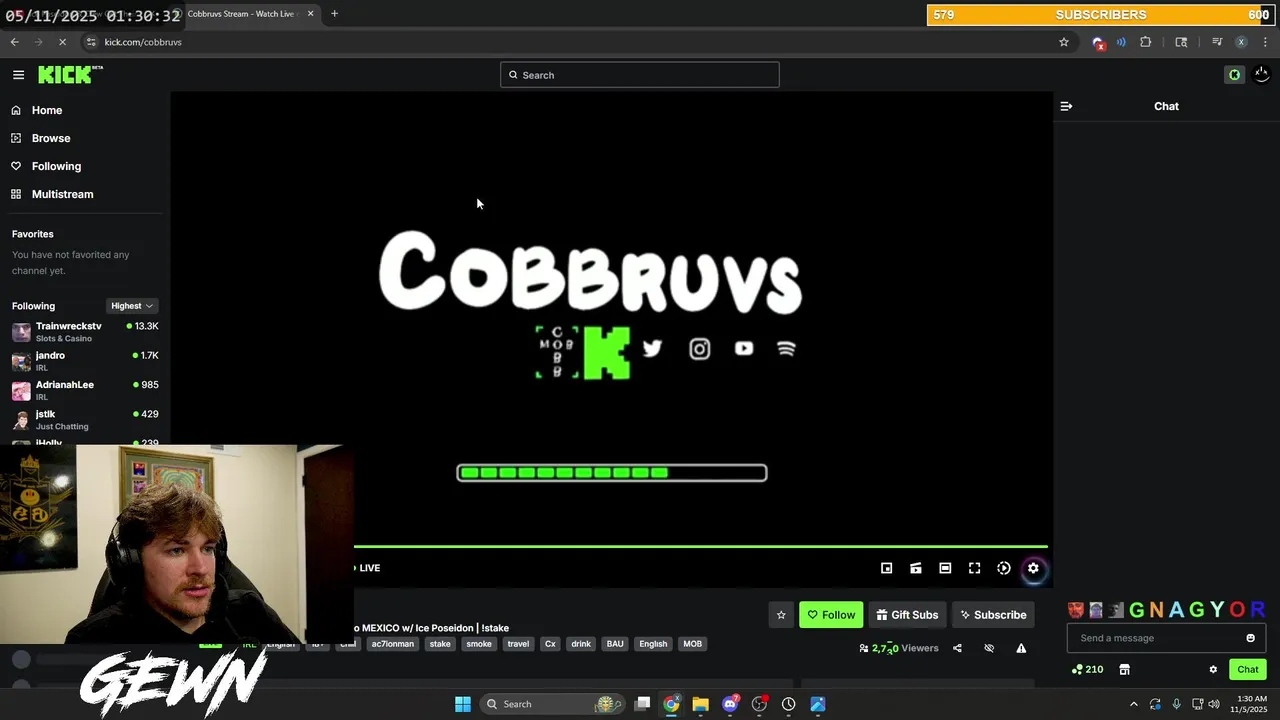Click the green stream progress bar
Viewport: 1280px width, 720px height.
coord(701,547)
